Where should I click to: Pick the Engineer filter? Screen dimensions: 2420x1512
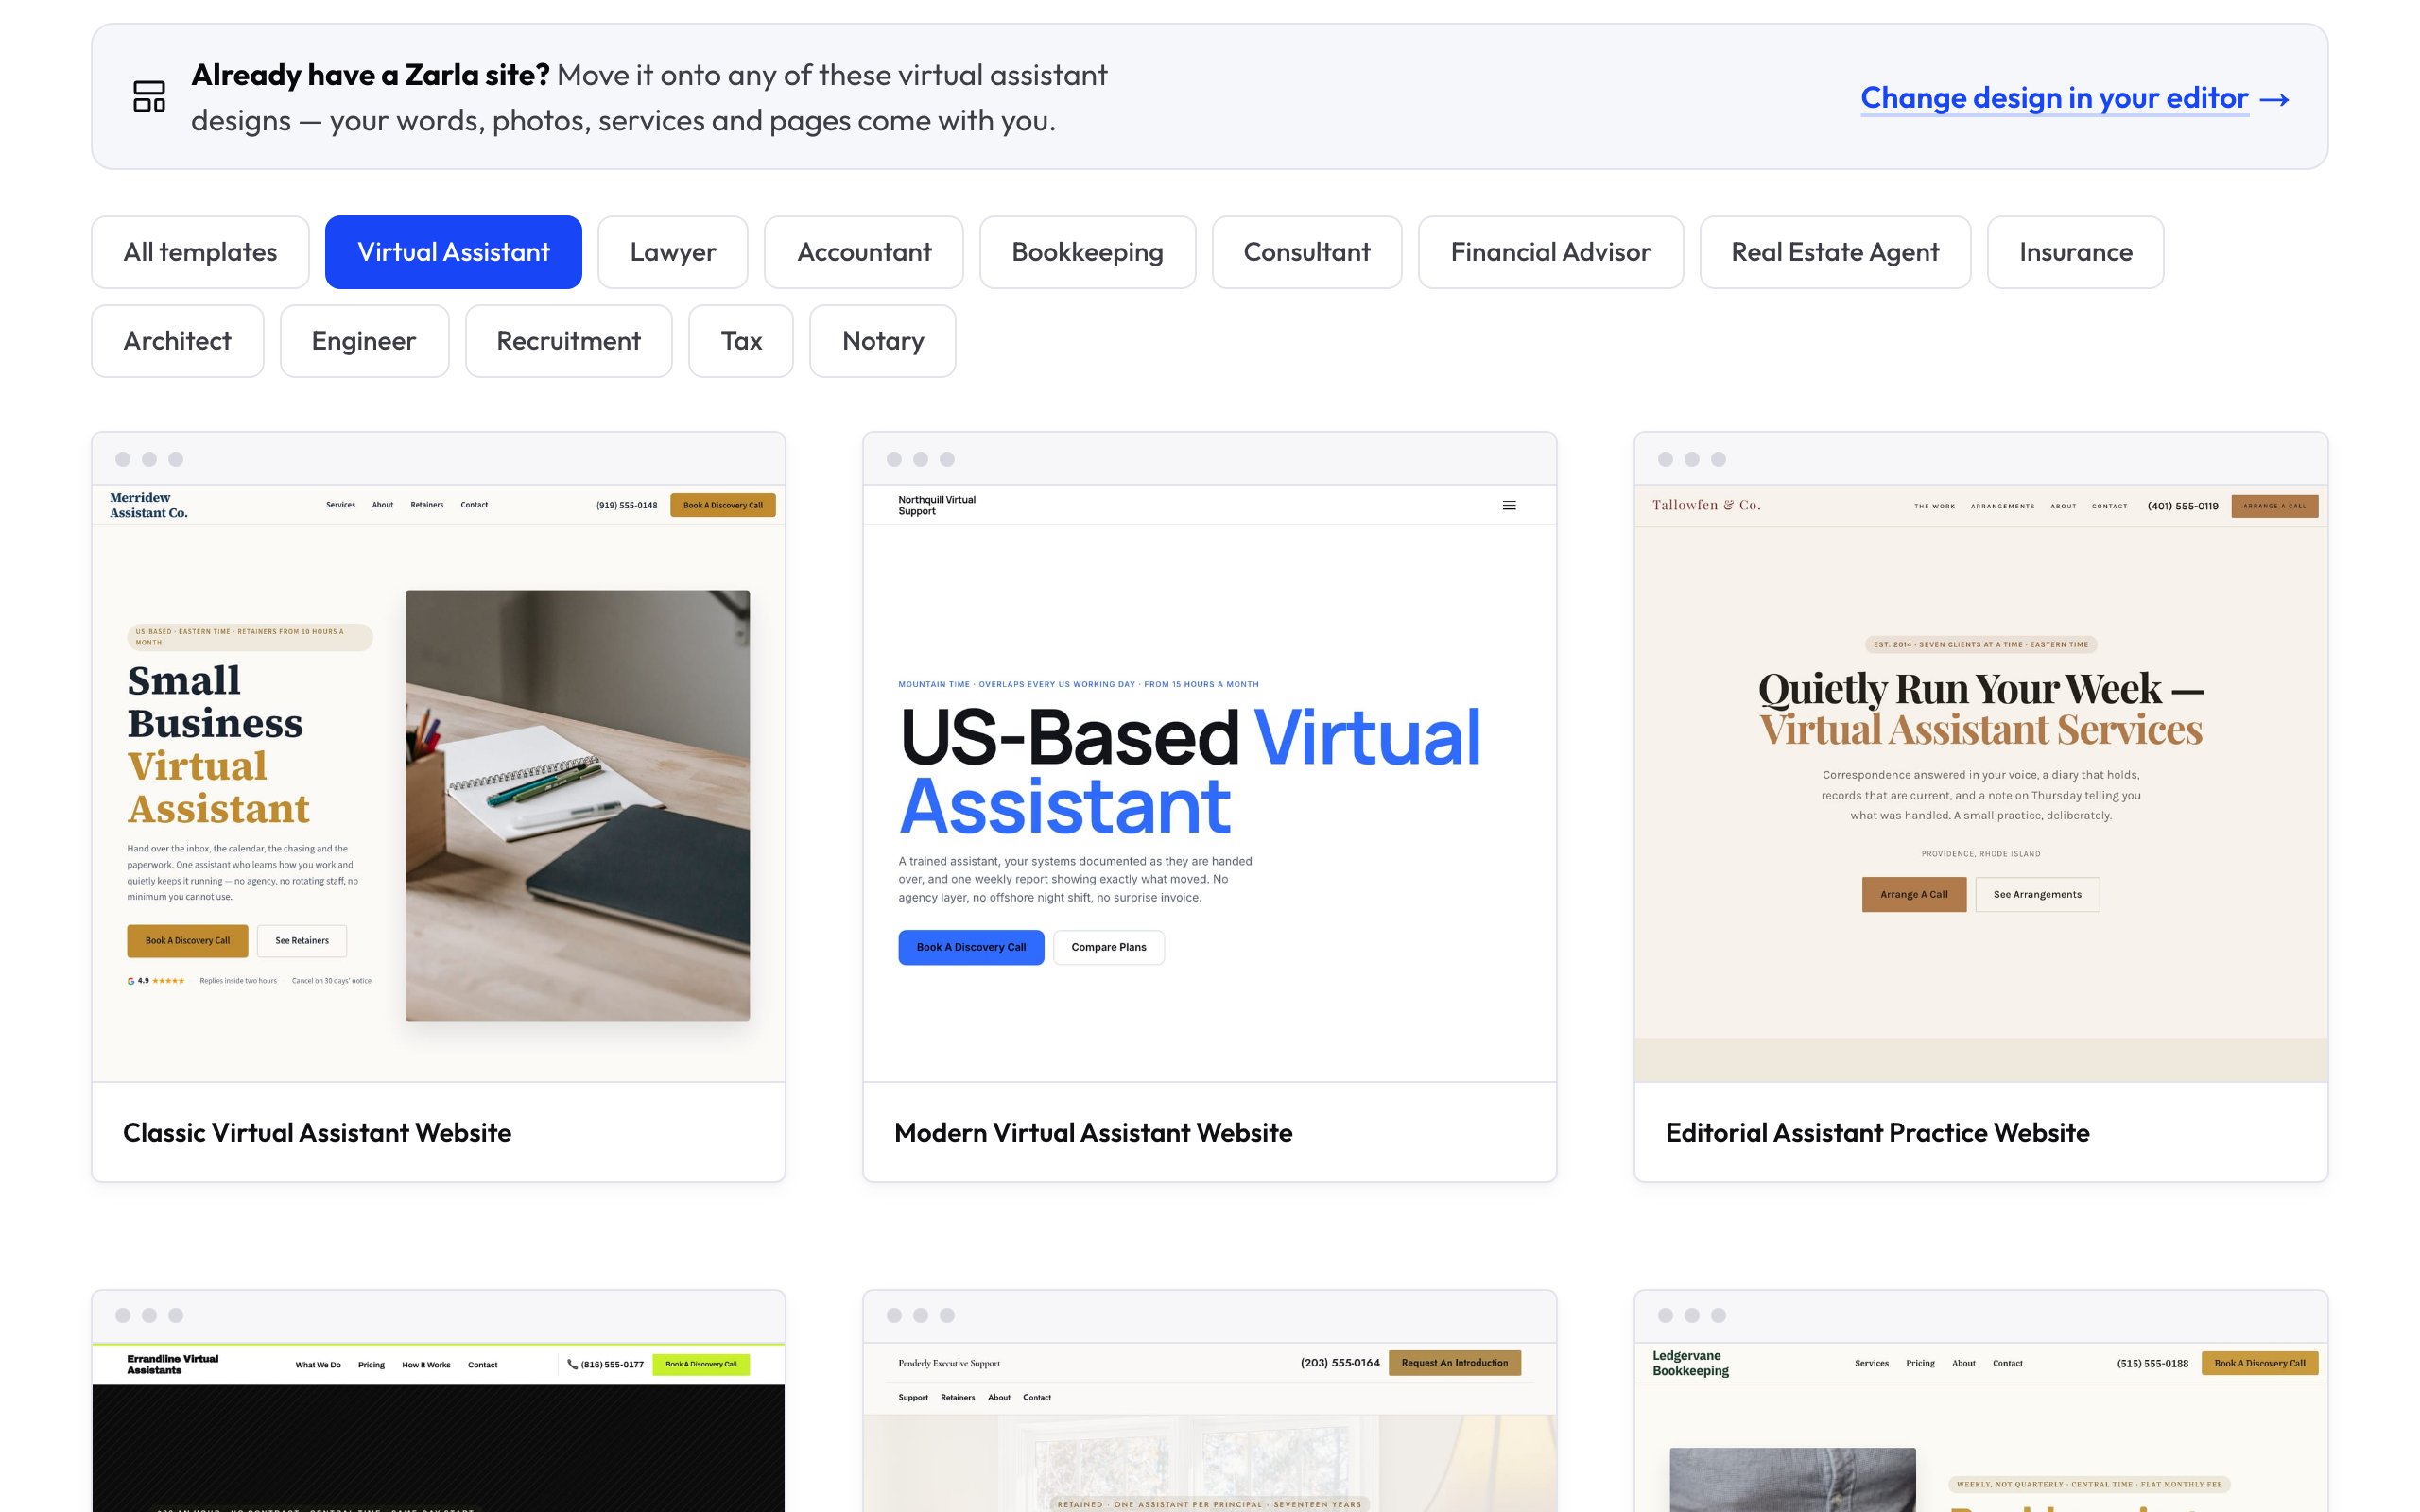point(364,341)
